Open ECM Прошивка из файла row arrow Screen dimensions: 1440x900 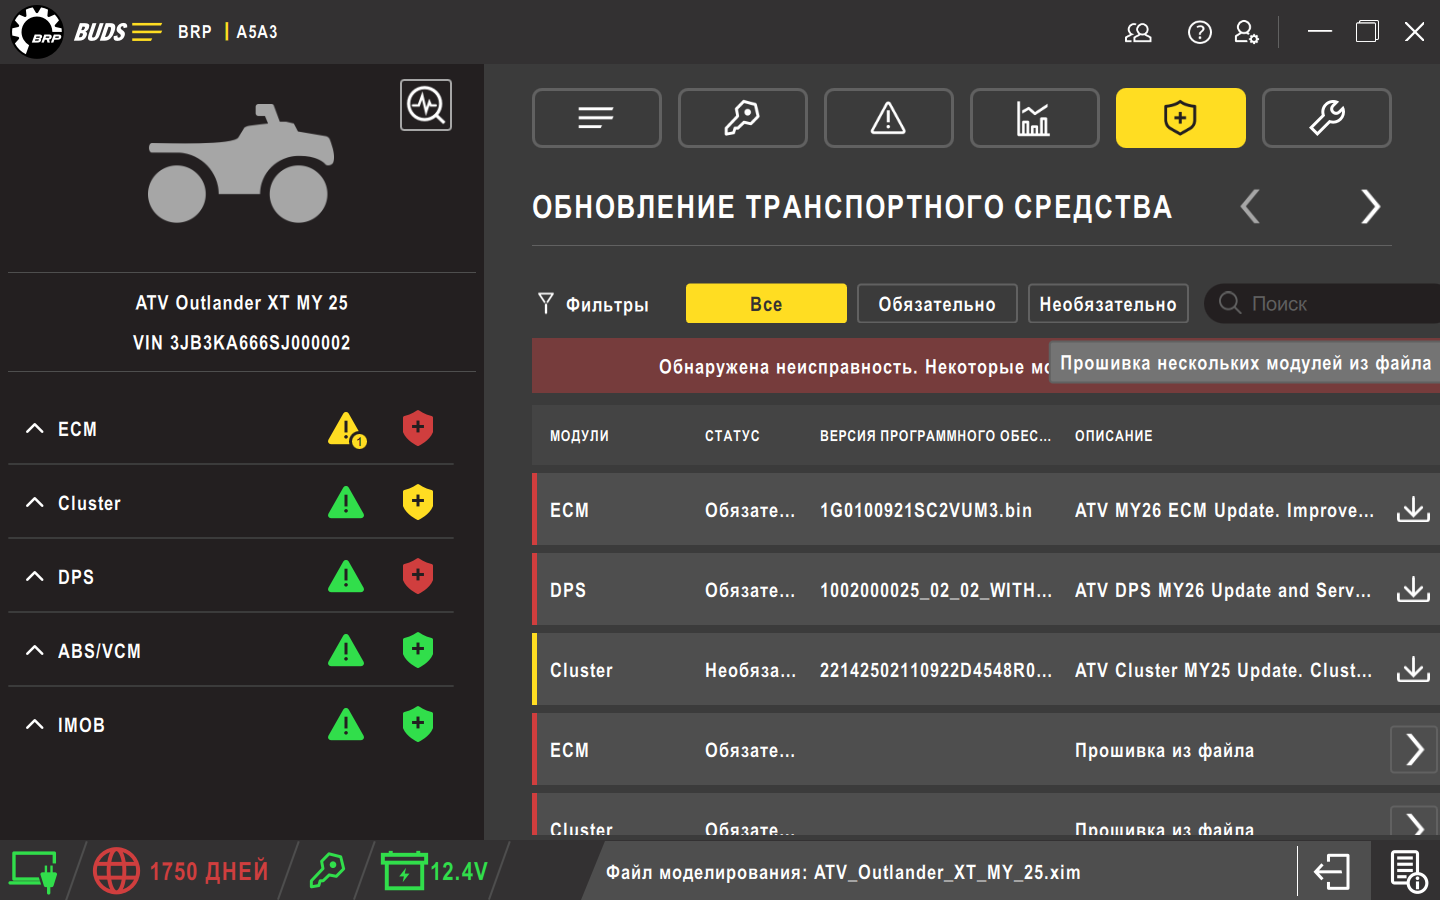(x=1414, y=749)
